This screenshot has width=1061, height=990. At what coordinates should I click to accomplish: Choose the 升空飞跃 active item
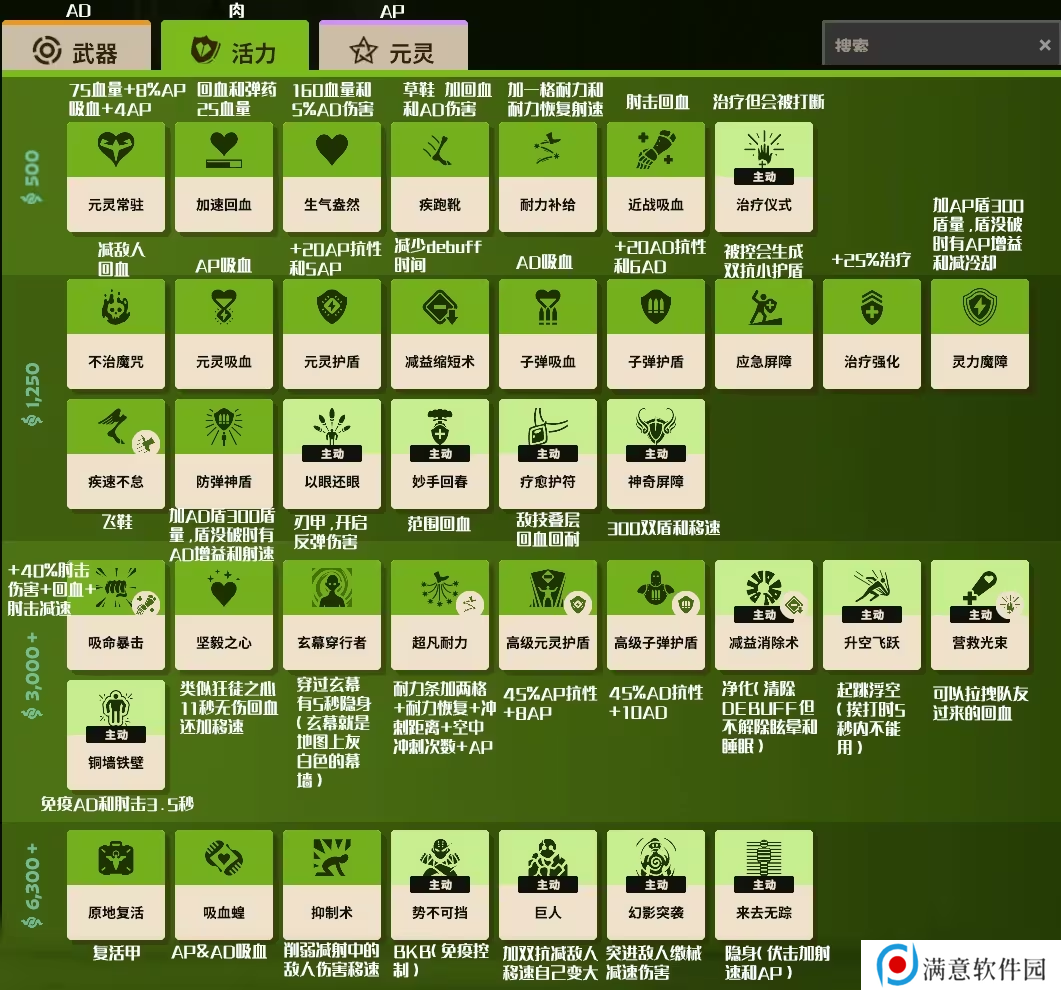tap(872, 615)
